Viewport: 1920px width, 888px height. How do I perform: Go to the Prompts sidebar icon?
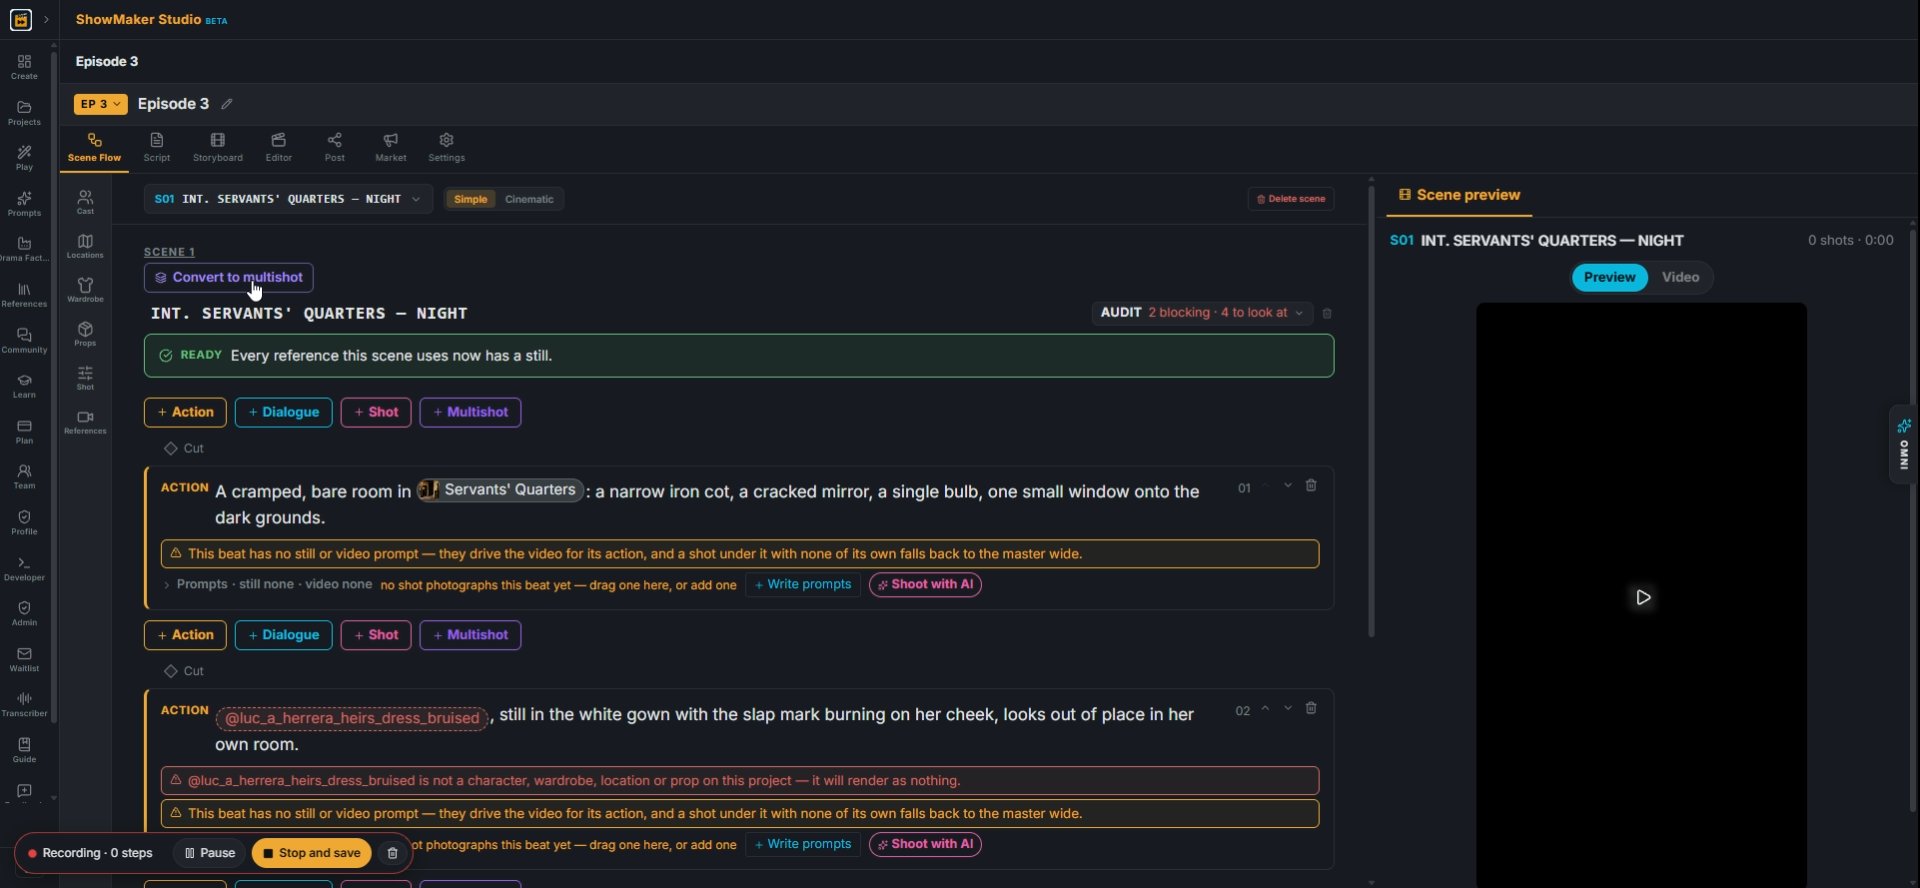point(24,204)
